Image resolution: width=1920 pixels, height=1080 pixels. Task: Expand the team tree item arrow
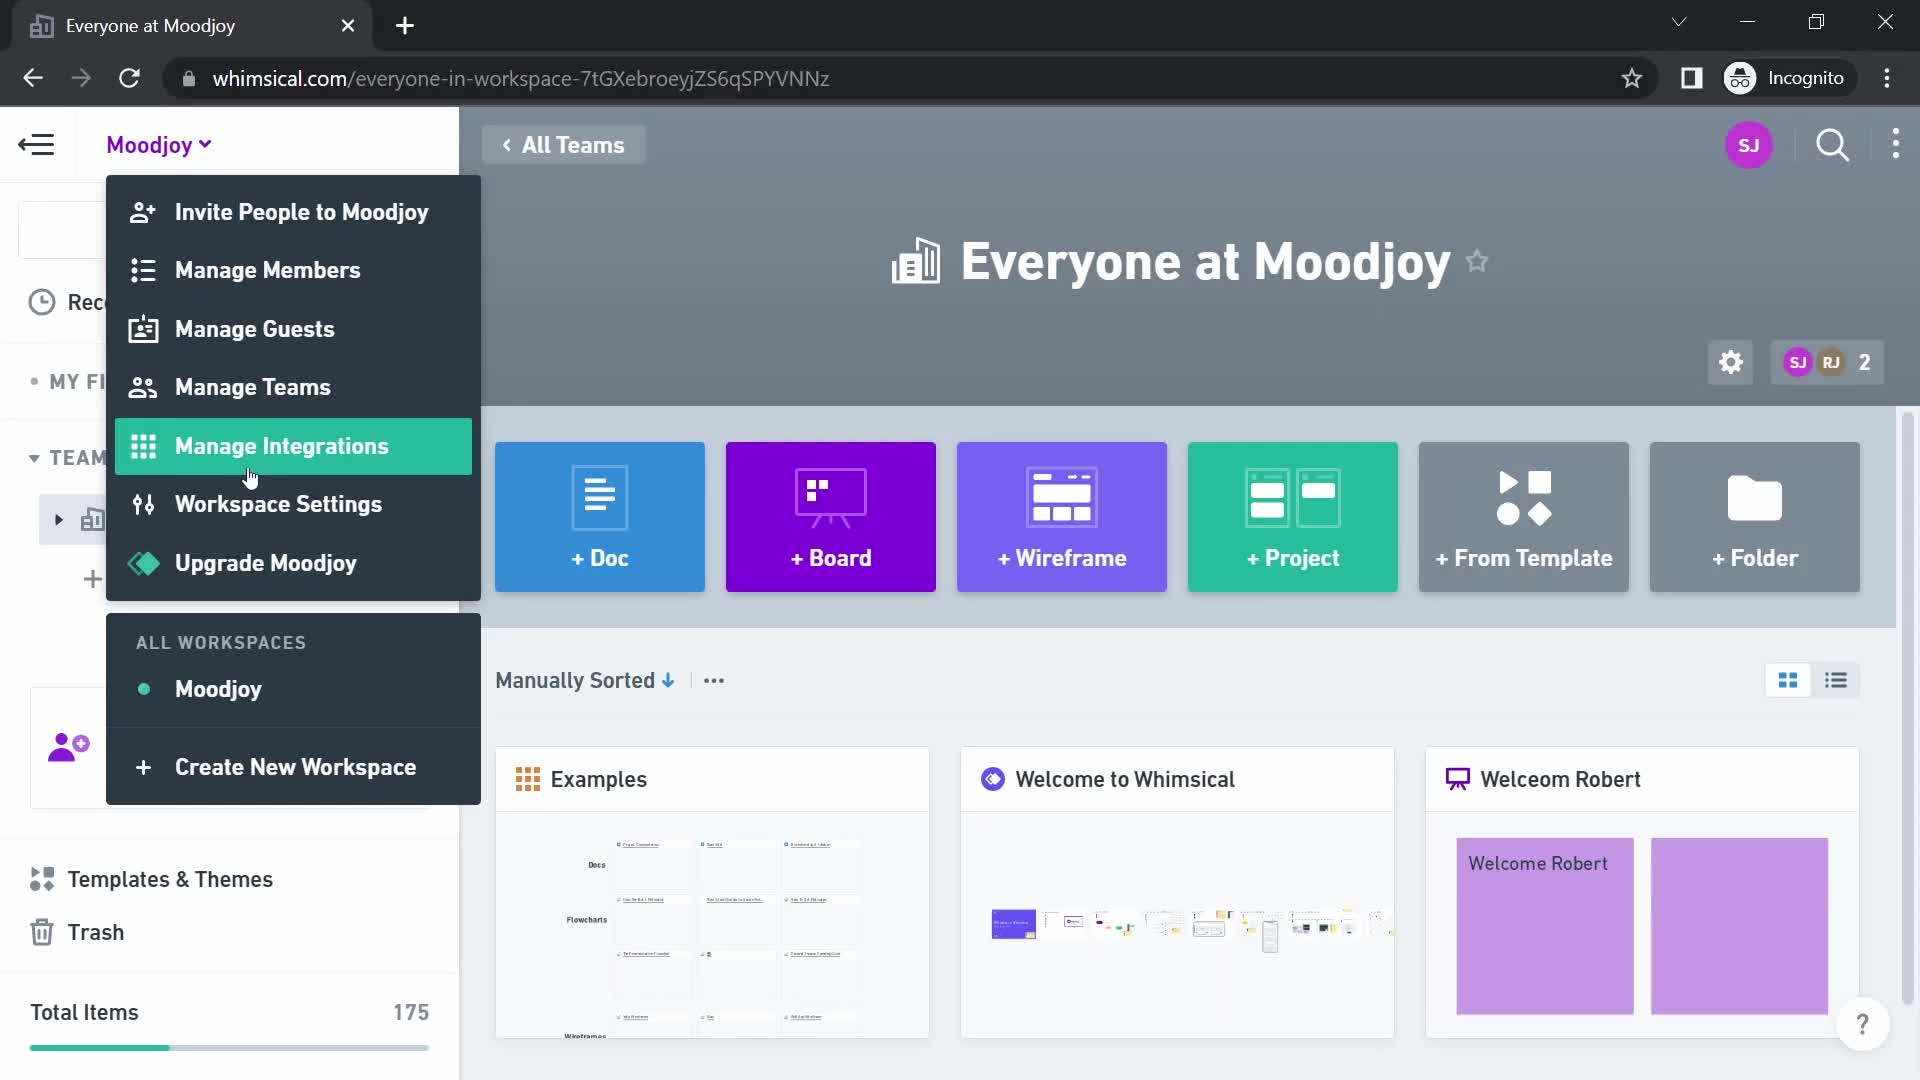coord(59,520)
